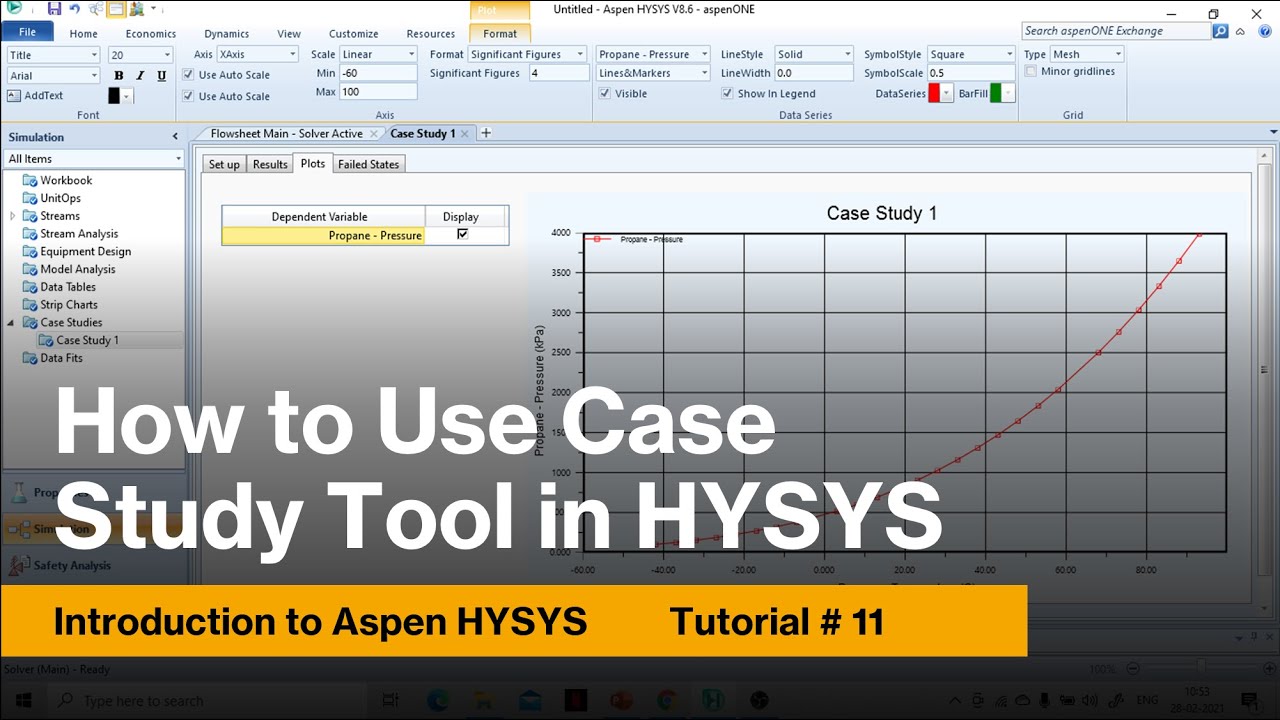Click the Equipment Design folder icon
Viewport: 1280px width, 720px height.
[30, 252]
